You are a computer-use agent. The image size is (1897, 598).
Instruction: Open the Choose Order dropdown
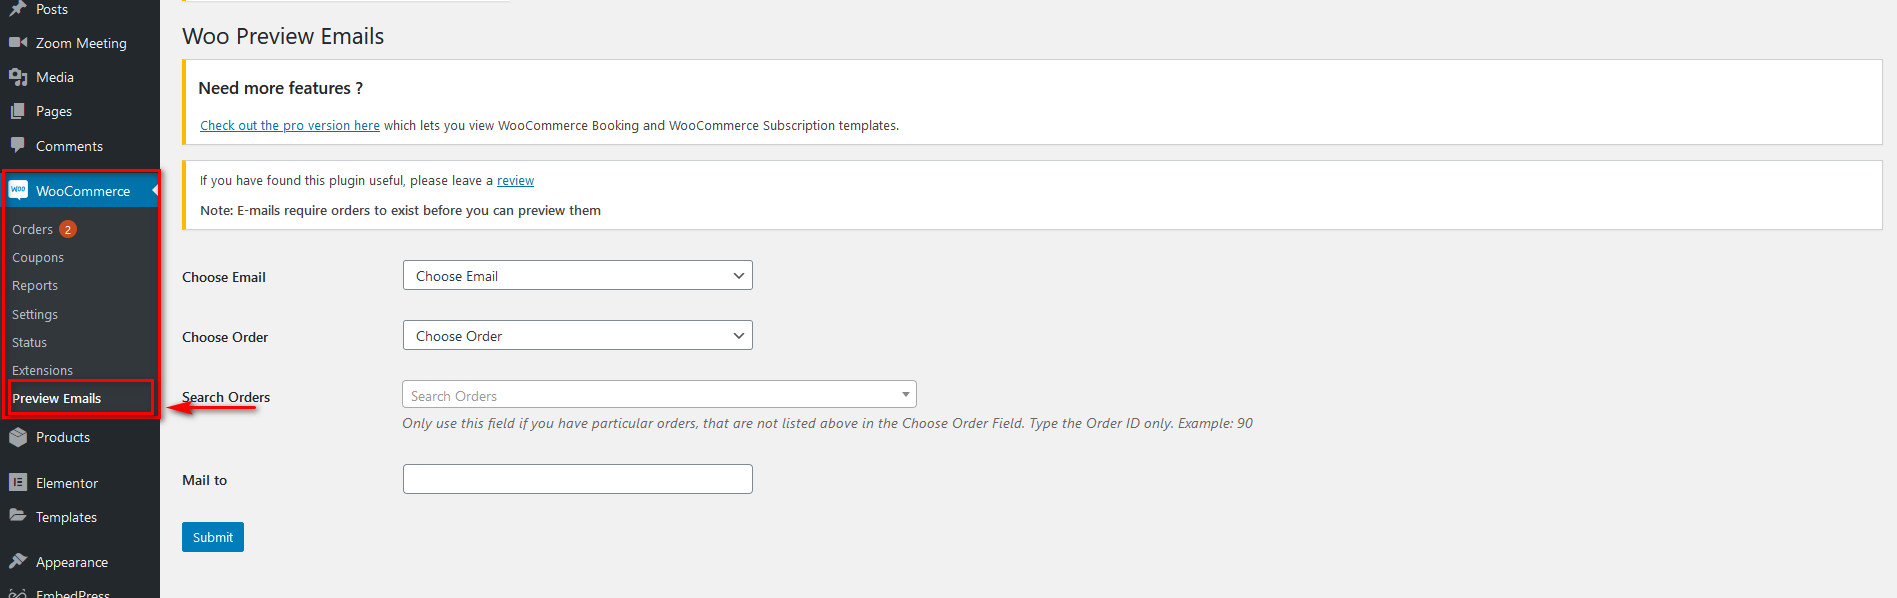[x=578, y=335]
